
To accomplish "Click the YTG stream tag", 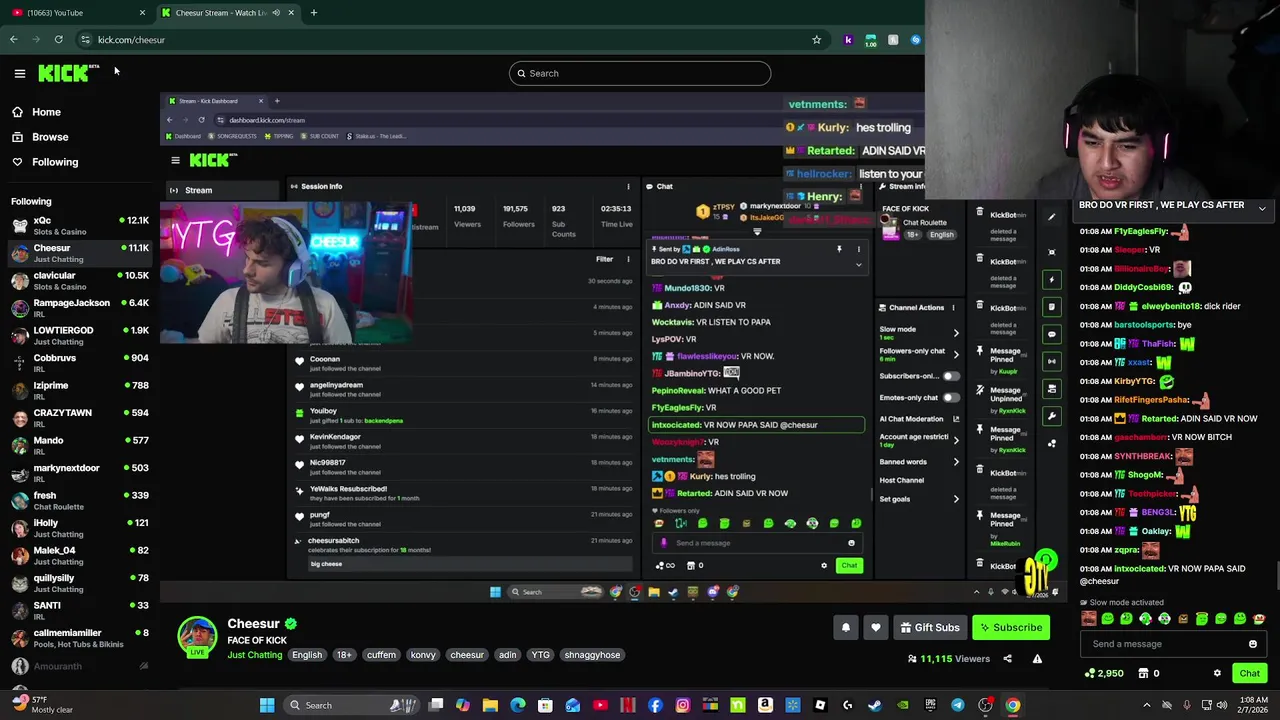I will point(540,655).
